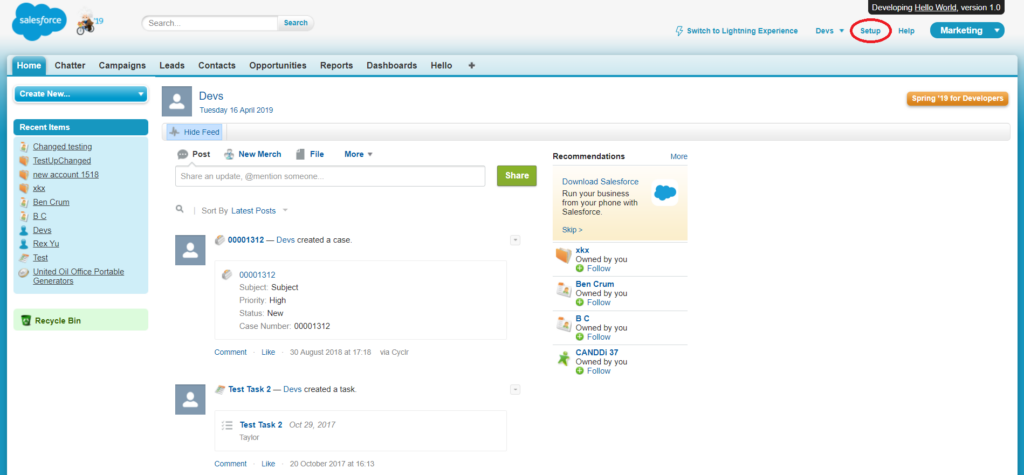The image size is (1024, 475).
Task: Click green plus Follow icon under CANDDi 37
Action: point(580,371)
